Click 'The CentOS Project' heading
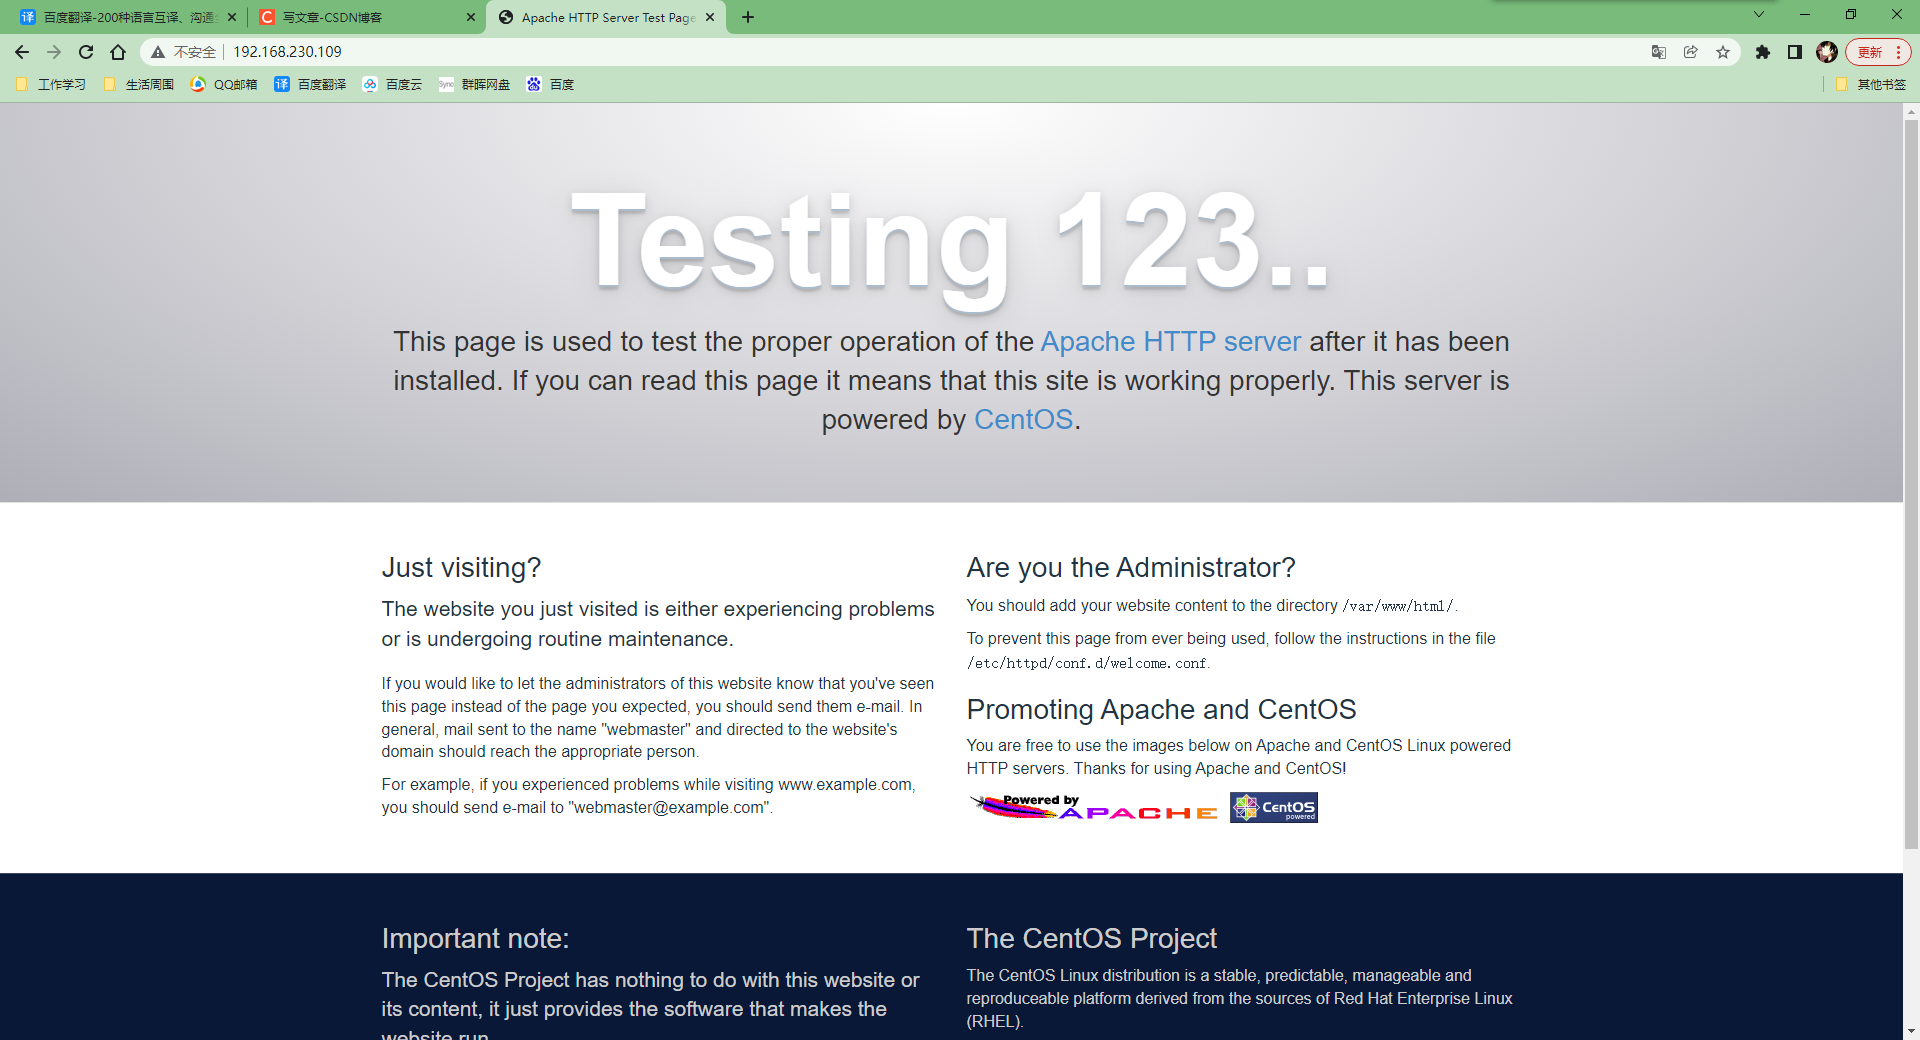The width and height of the screenshot is (1920, 1040). coord(1092,939)
